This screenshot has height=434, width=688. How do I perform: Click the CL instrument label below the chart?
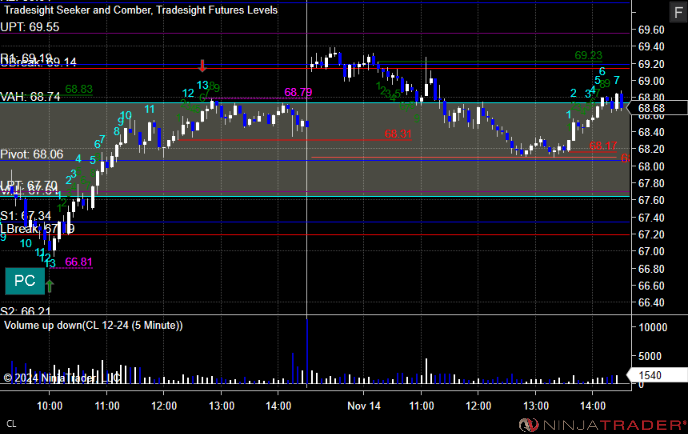(x=11, y=424)
